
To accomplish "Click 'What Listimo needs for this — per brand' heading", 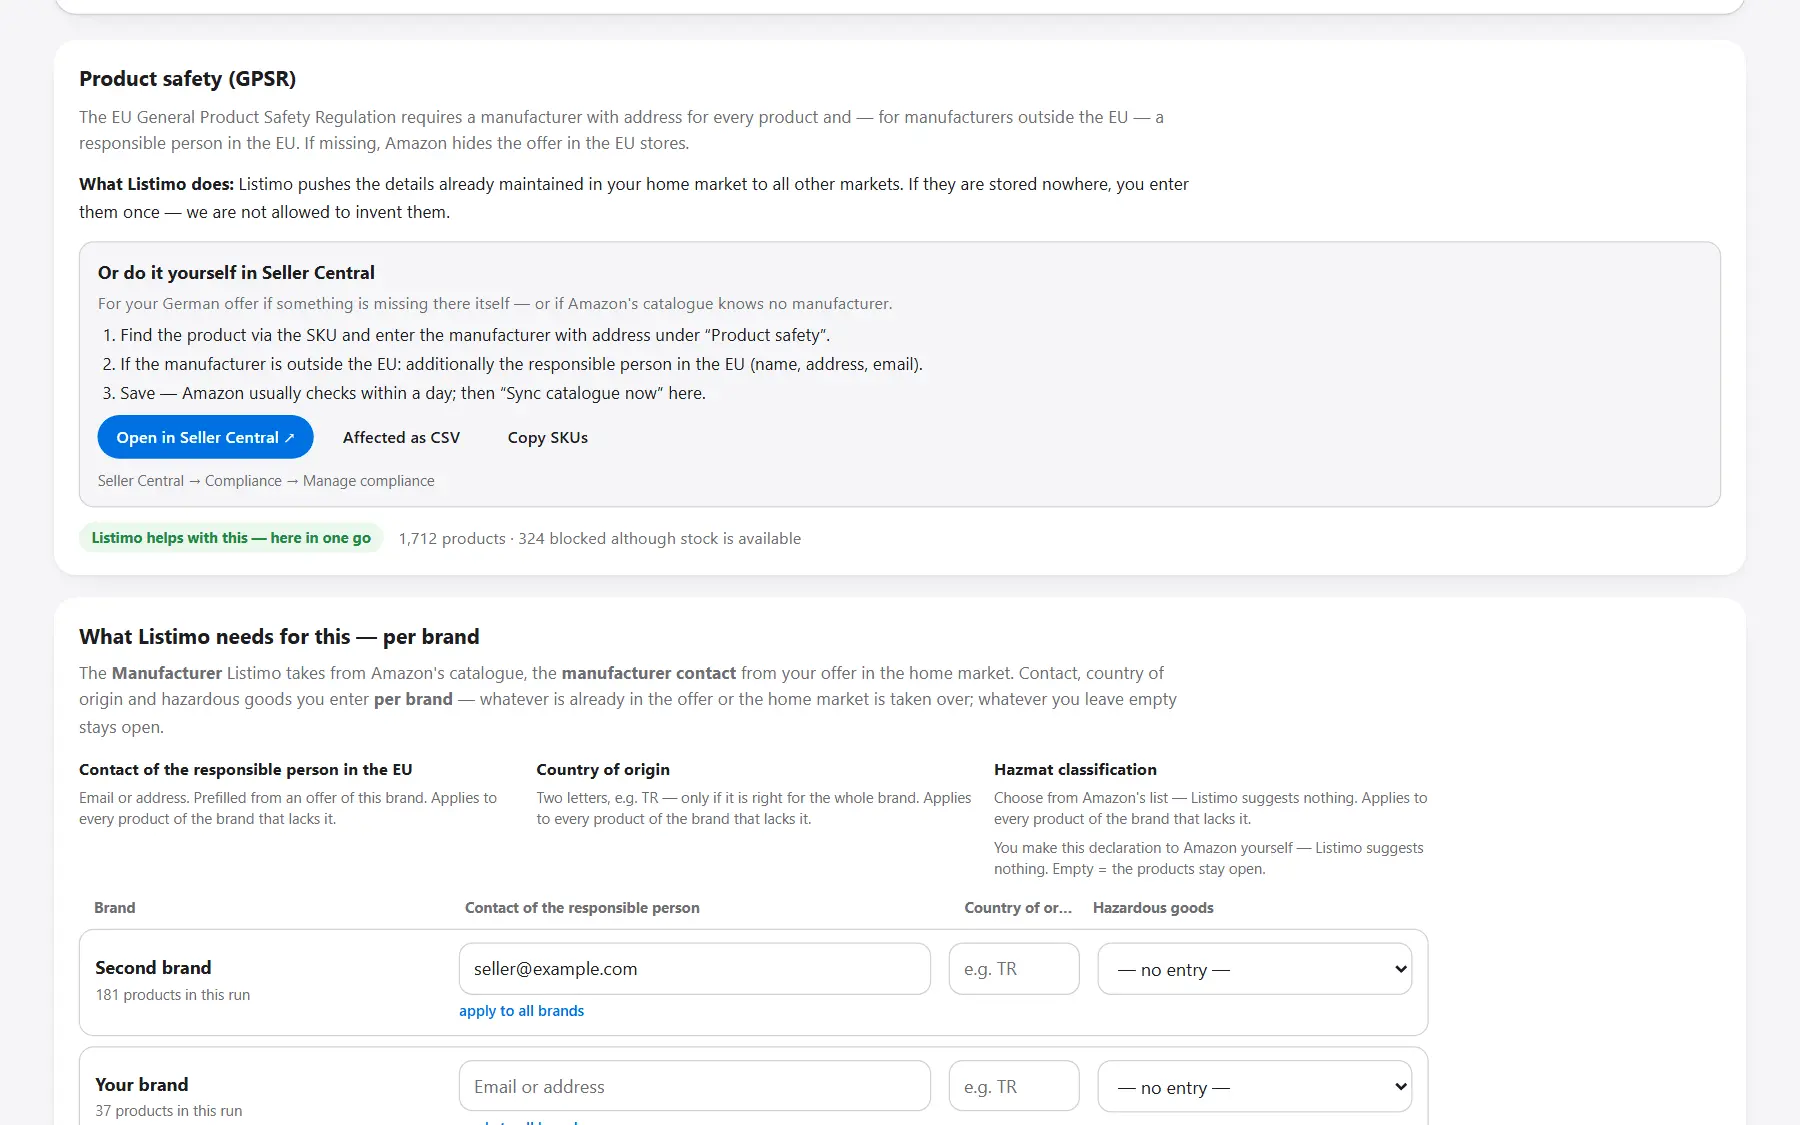I will (x=279, y=637).
